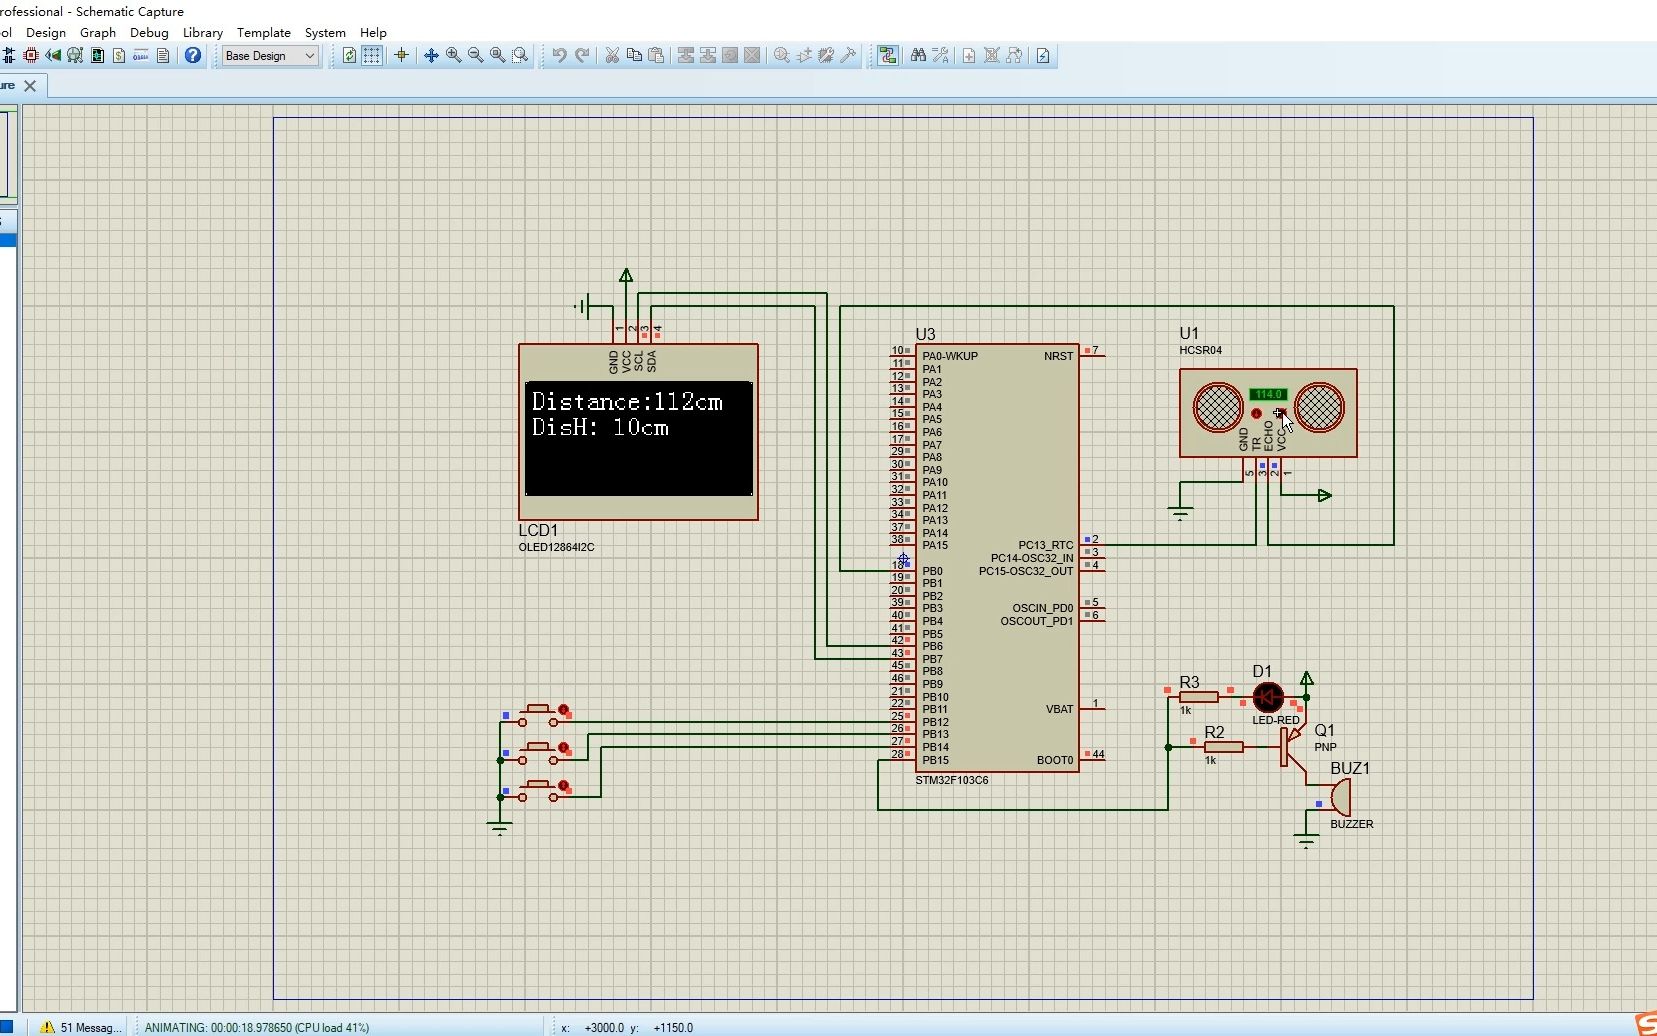Viewport: 1657px width, 1036px height.
Task: Open the Template menu
Action: pyautogui.click(x=264, y=33)
